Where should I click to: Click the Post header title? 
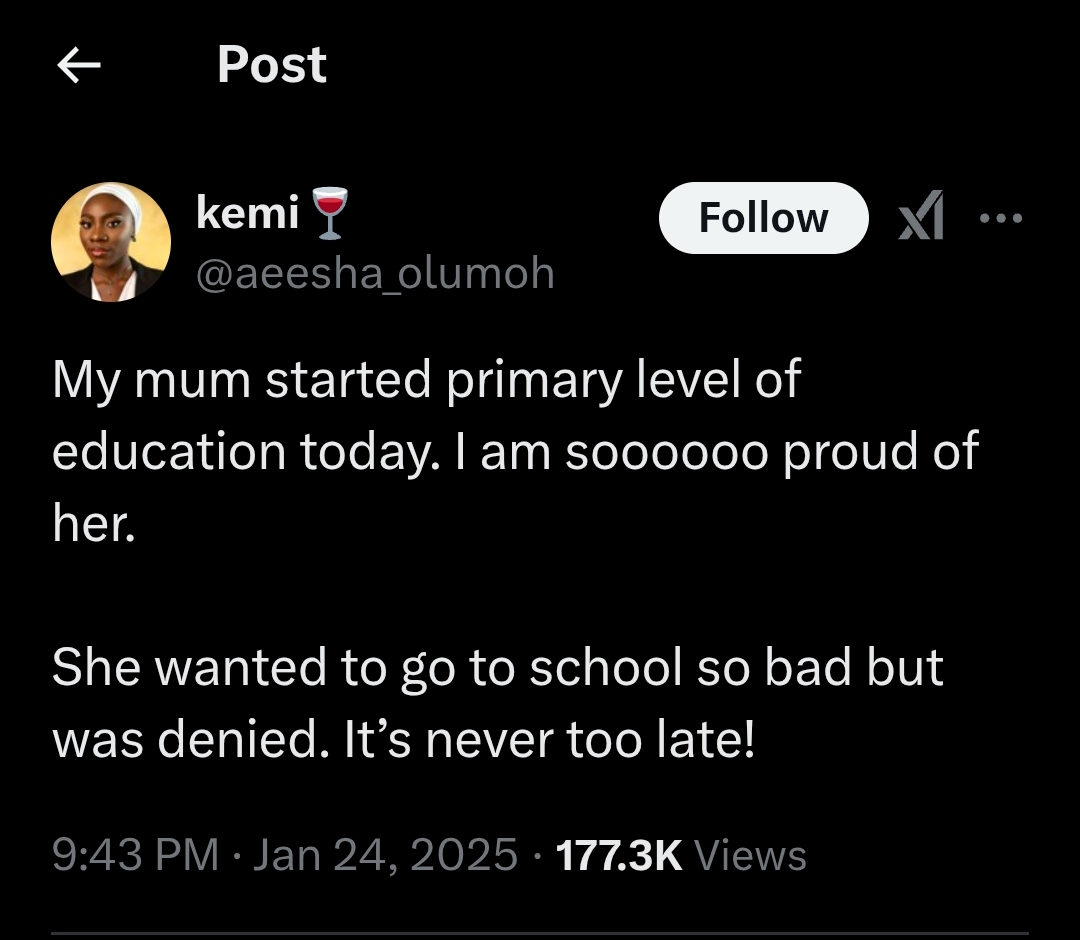(272, 65)
